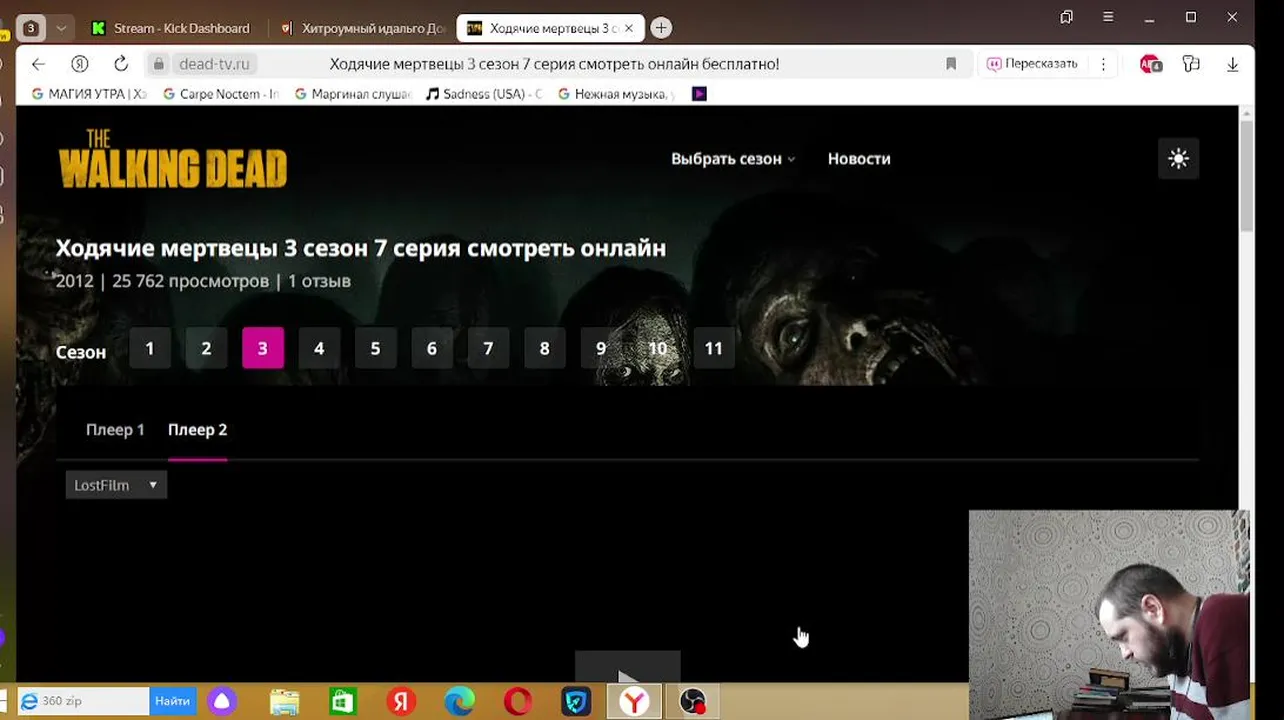
Task: Click the lock icon in address bar
Action: tap(158, 64)
